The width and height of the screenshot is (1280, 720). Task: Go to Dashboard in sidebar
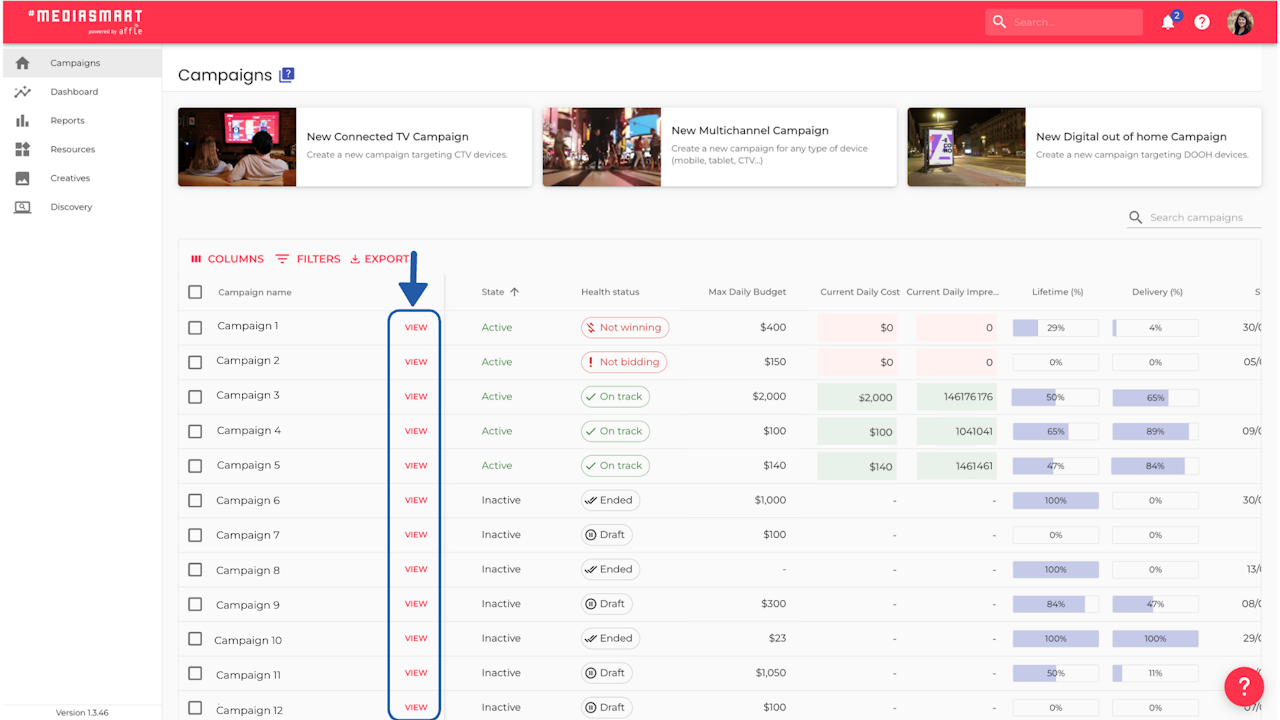[x=74, y=92]
